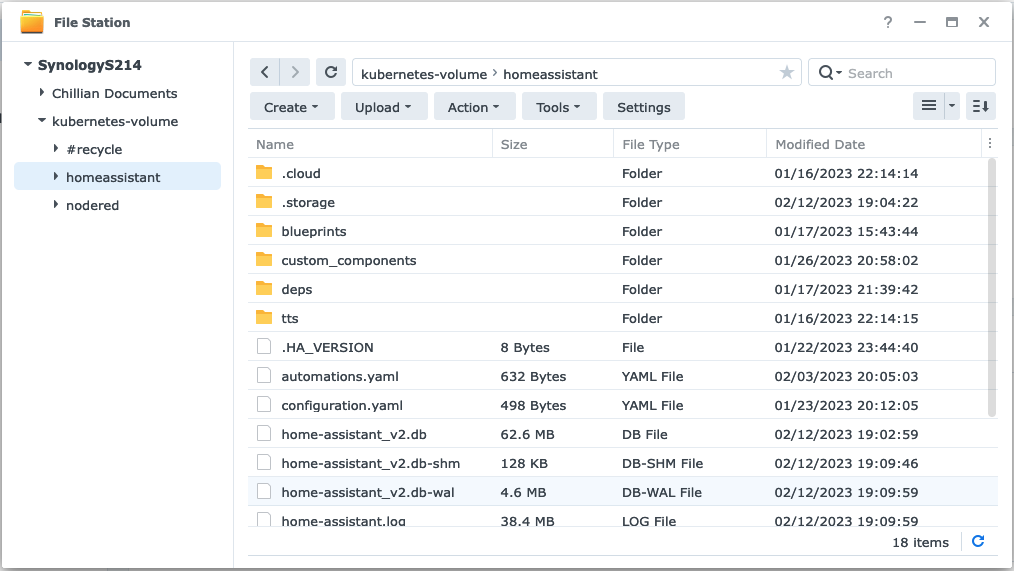Screen dimensions: 1014x571
Task: Switch to list view mode icon
Action: (x=929, y=105)
